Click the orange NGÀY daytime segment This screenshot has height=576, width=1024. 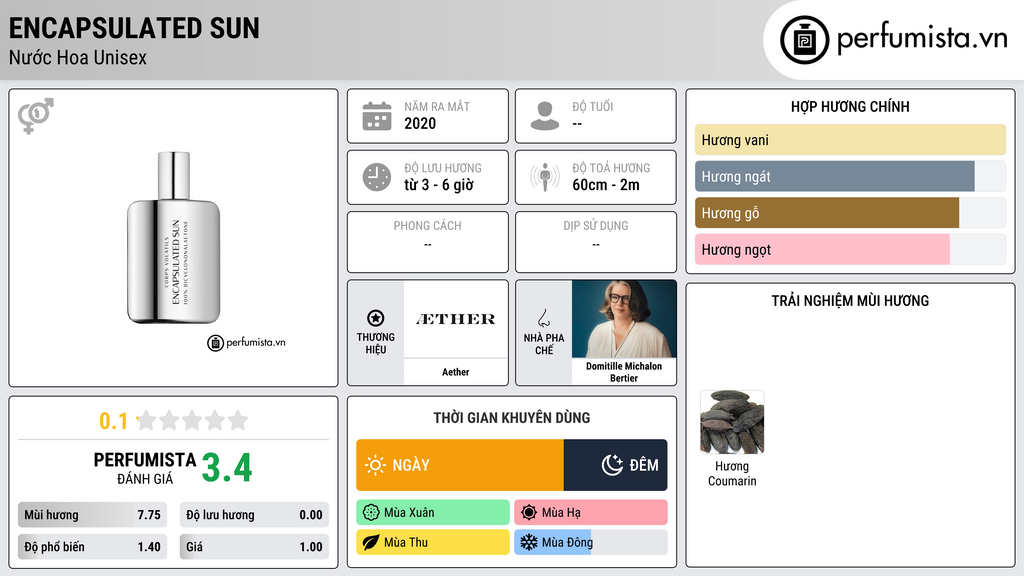(460, 465)
